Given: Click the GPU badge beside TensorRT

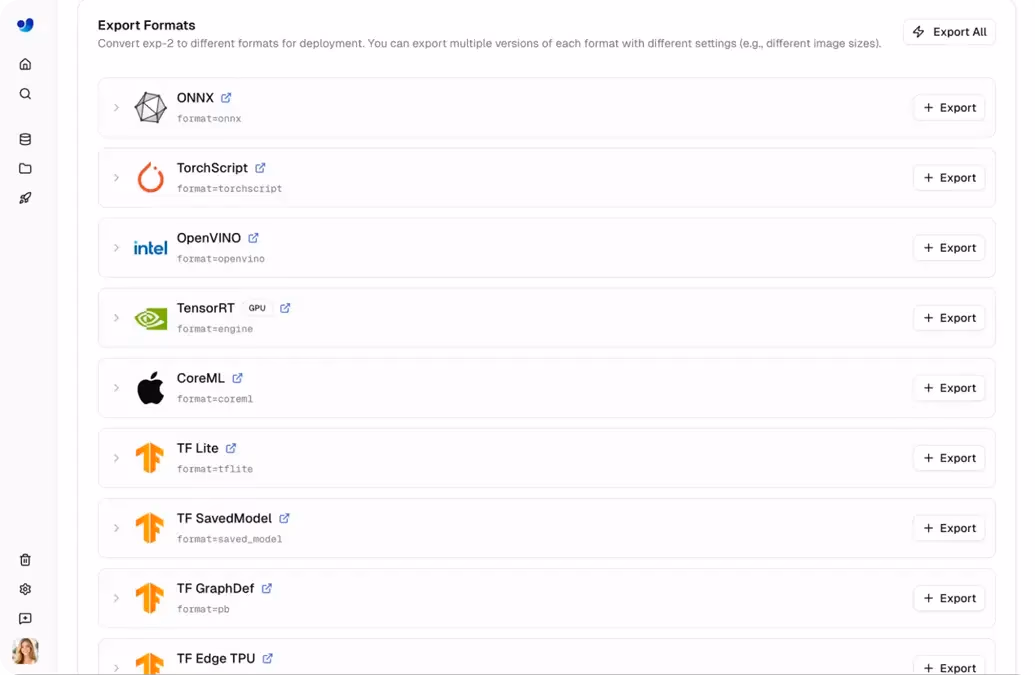Looking at the screenshot, I should 257,308.
